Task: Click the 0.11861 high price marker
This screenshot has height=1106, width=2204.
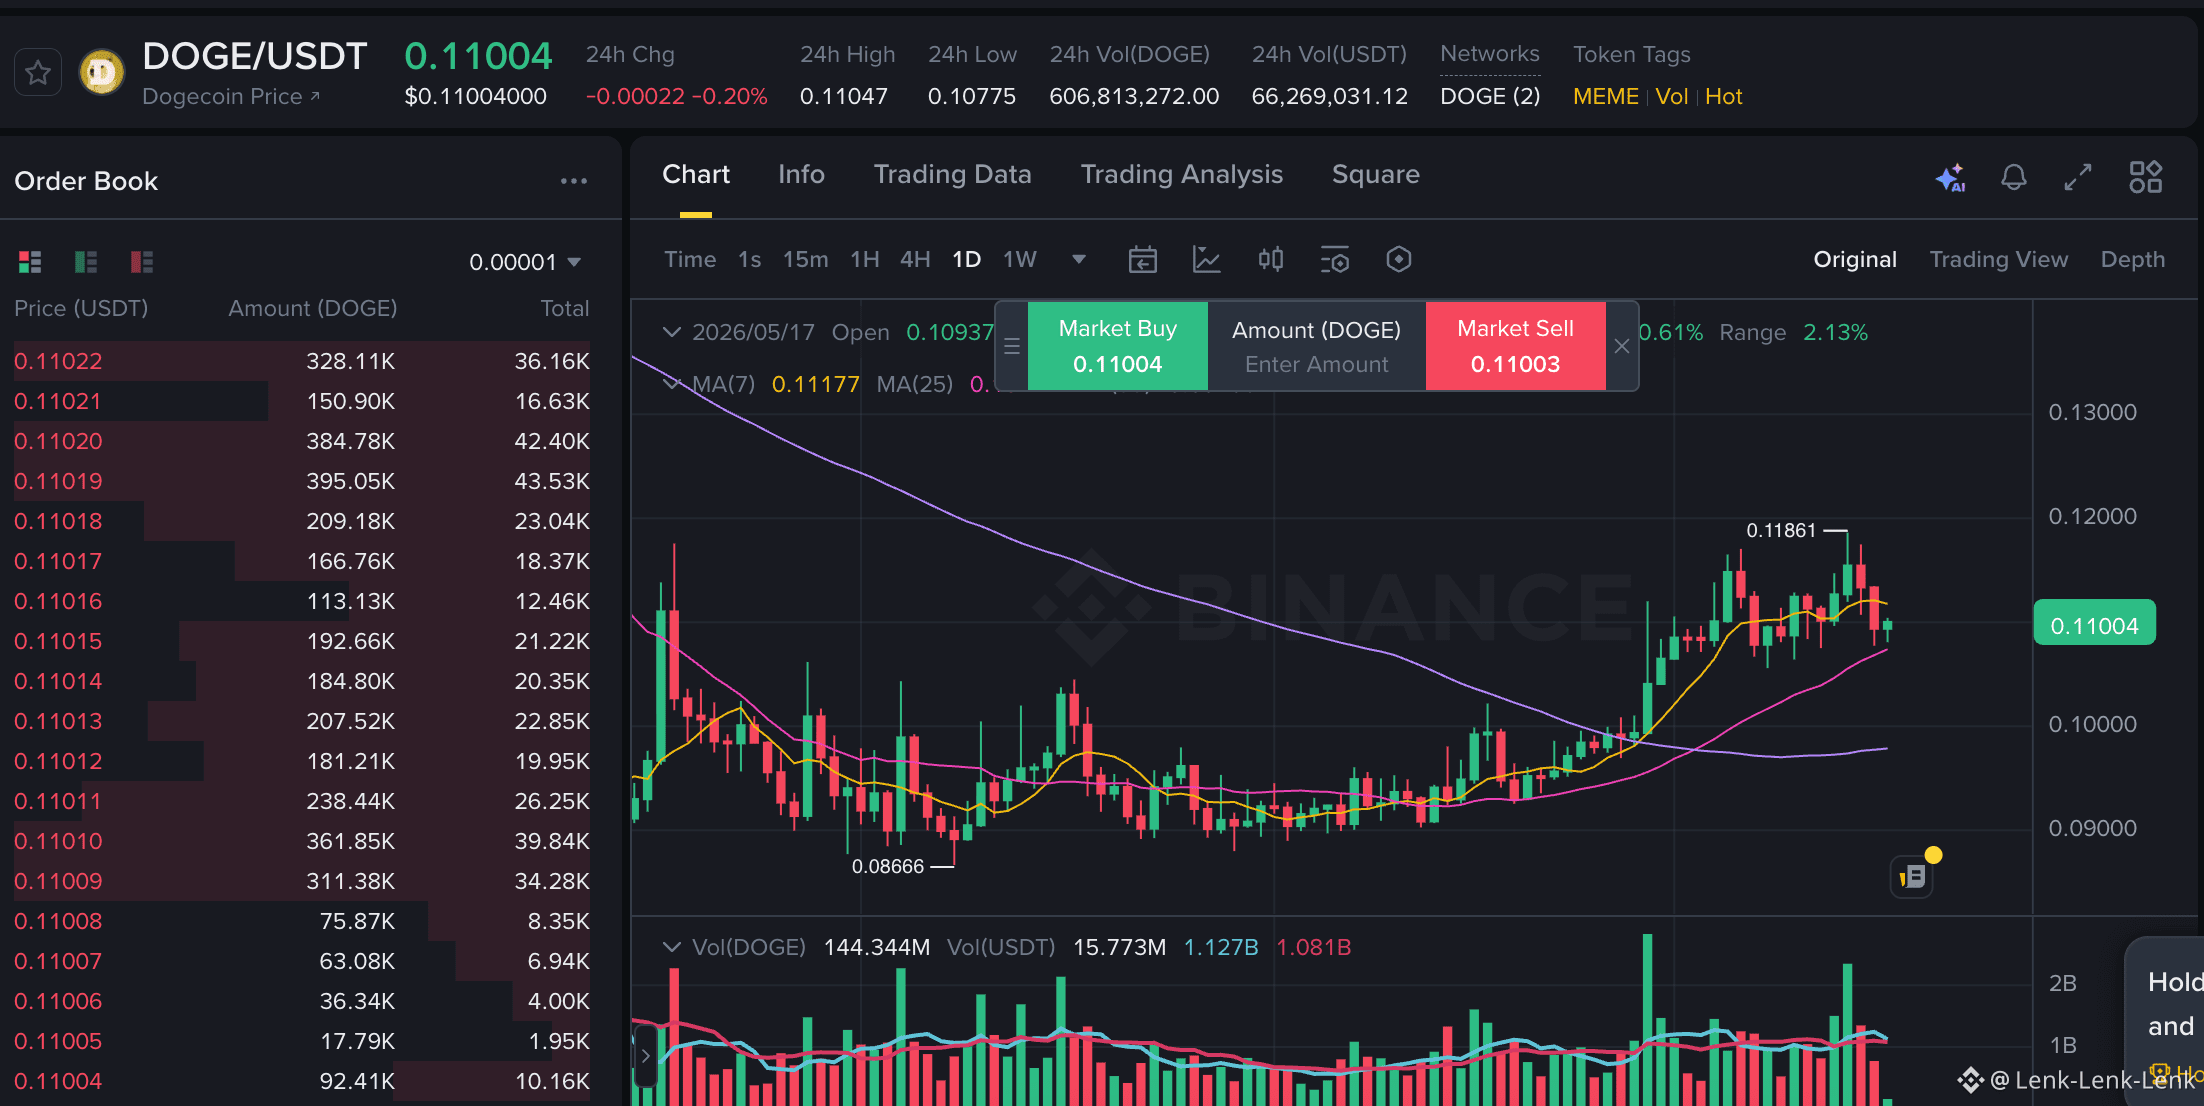Action: click(1781, 530)
